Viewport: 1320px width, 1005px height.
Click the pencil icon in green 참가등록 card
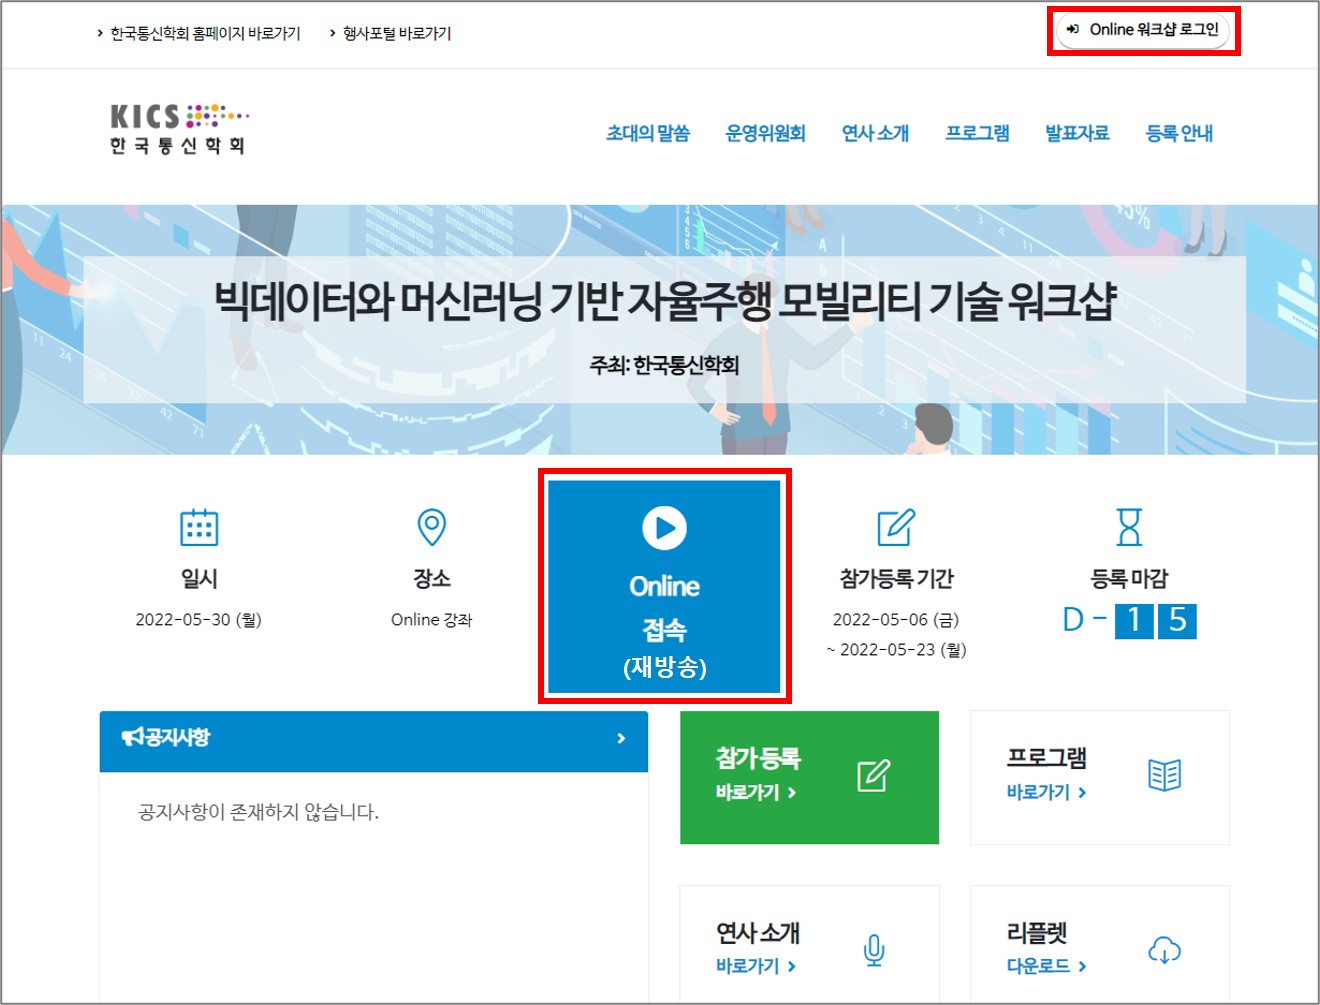[873, 775]
